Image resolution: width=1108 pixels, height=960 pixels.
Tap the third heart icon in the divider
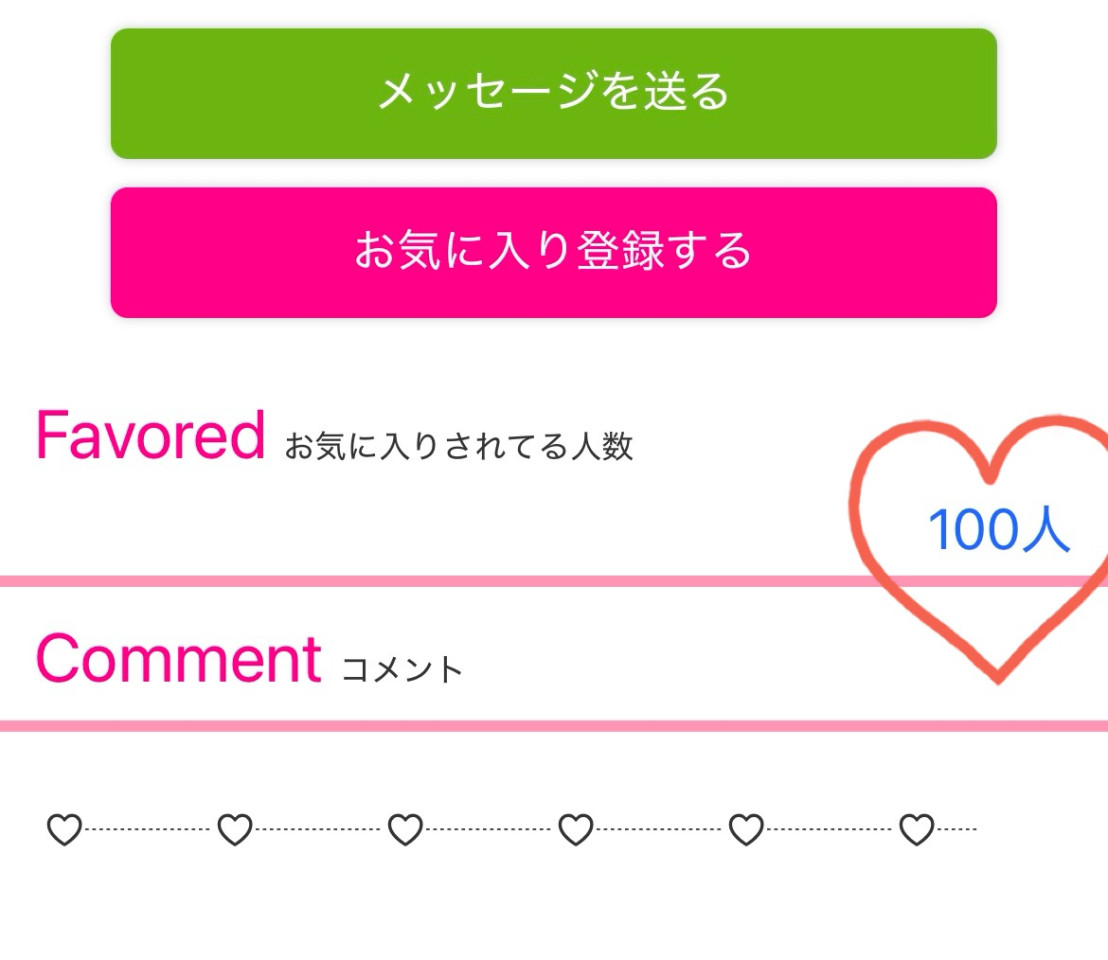coord(405,829)
